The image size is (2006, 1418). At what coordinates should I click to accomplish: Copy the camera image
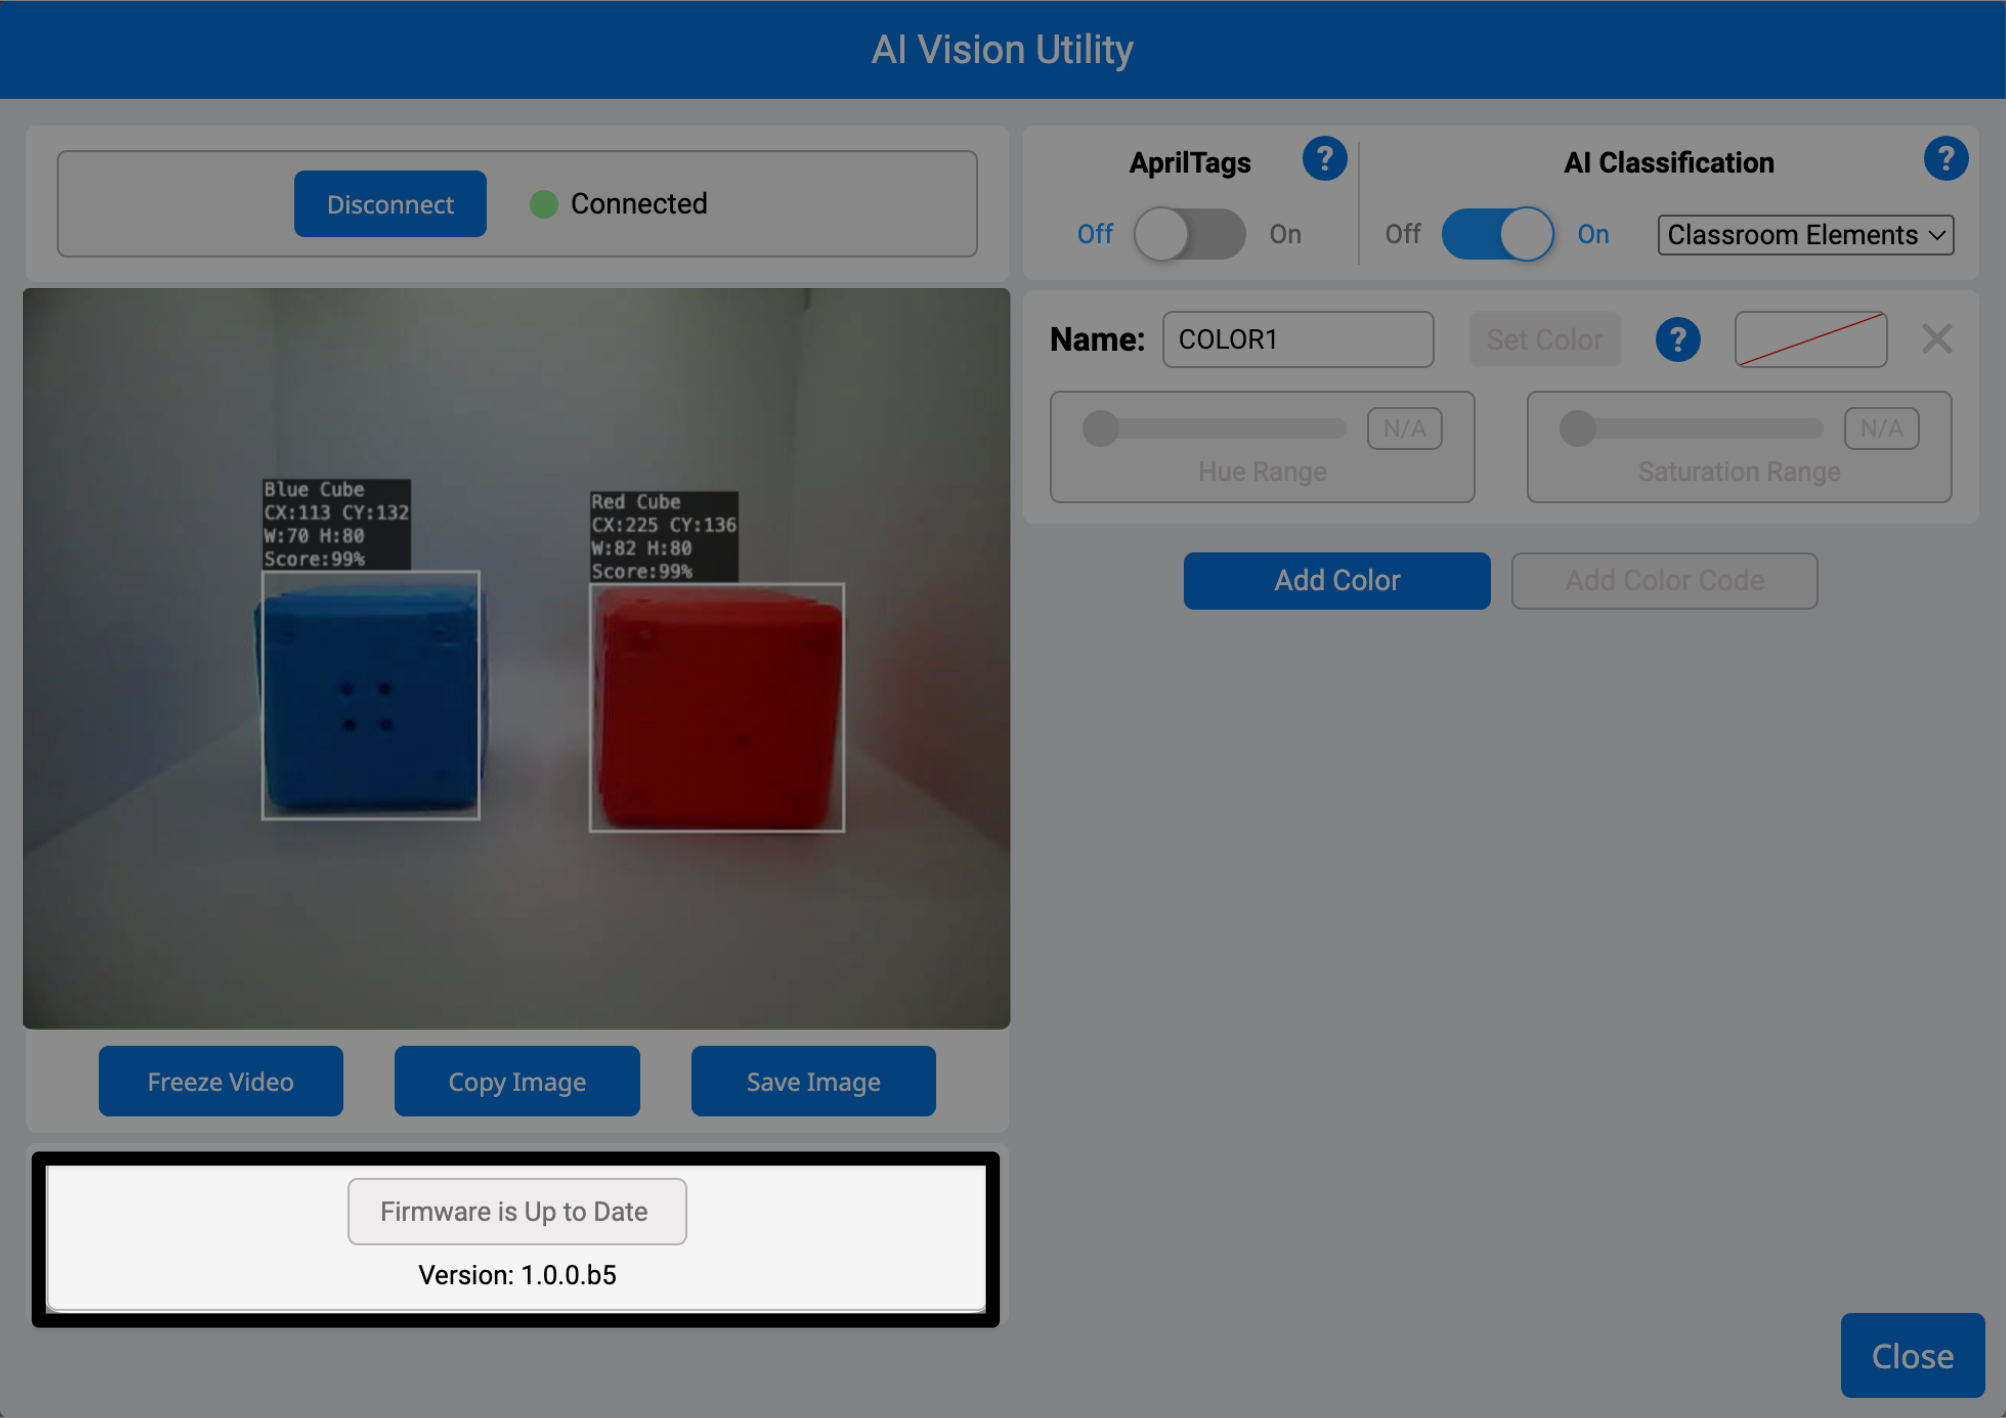coord(516,1081)
